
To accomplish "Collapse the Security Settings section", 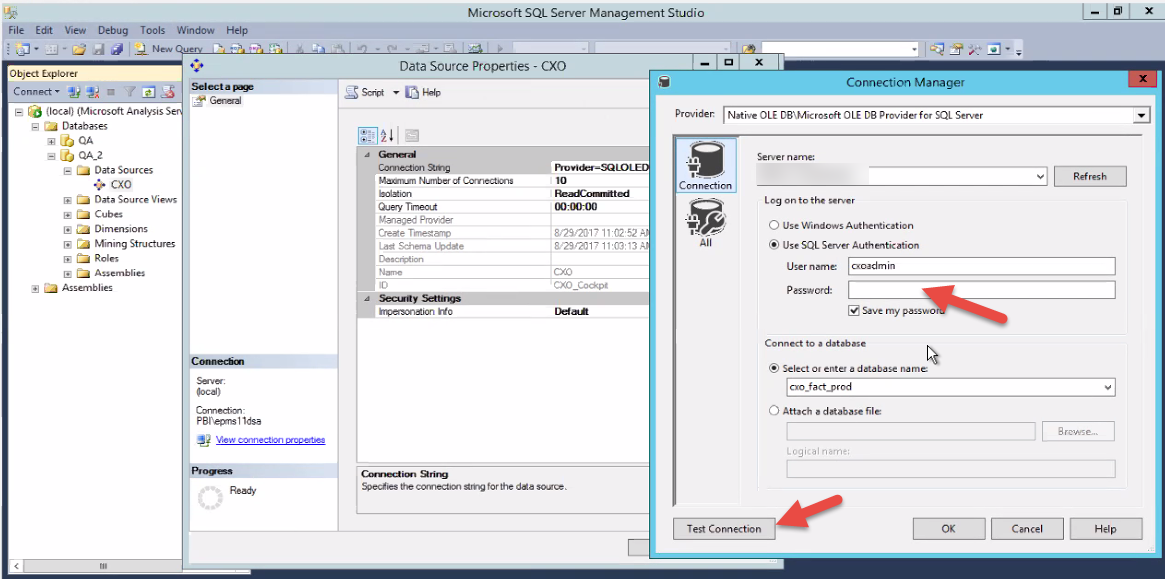I will click(366, 298).
